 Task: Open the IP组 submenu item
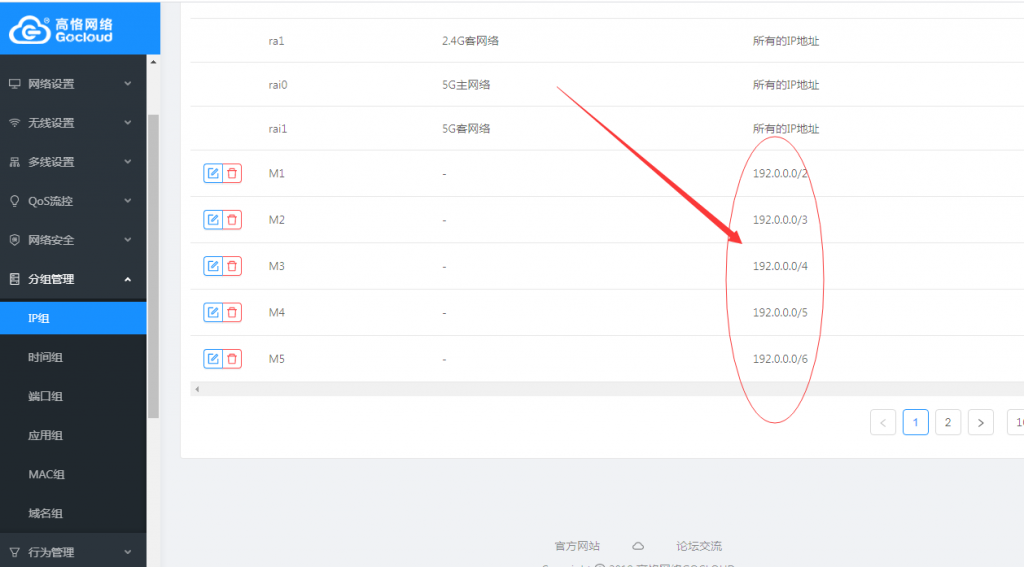point(73,318)
